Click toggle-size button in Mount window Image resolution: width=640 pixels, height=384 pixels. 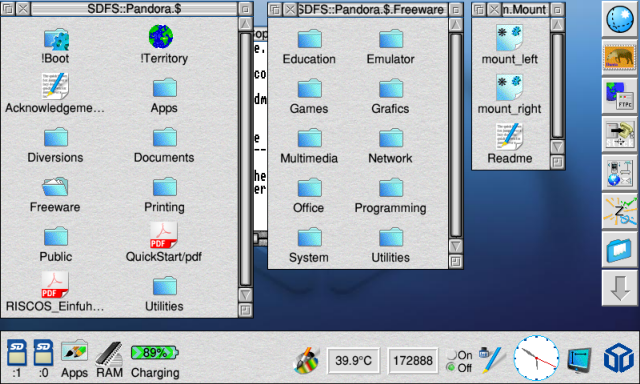point(557,9)
